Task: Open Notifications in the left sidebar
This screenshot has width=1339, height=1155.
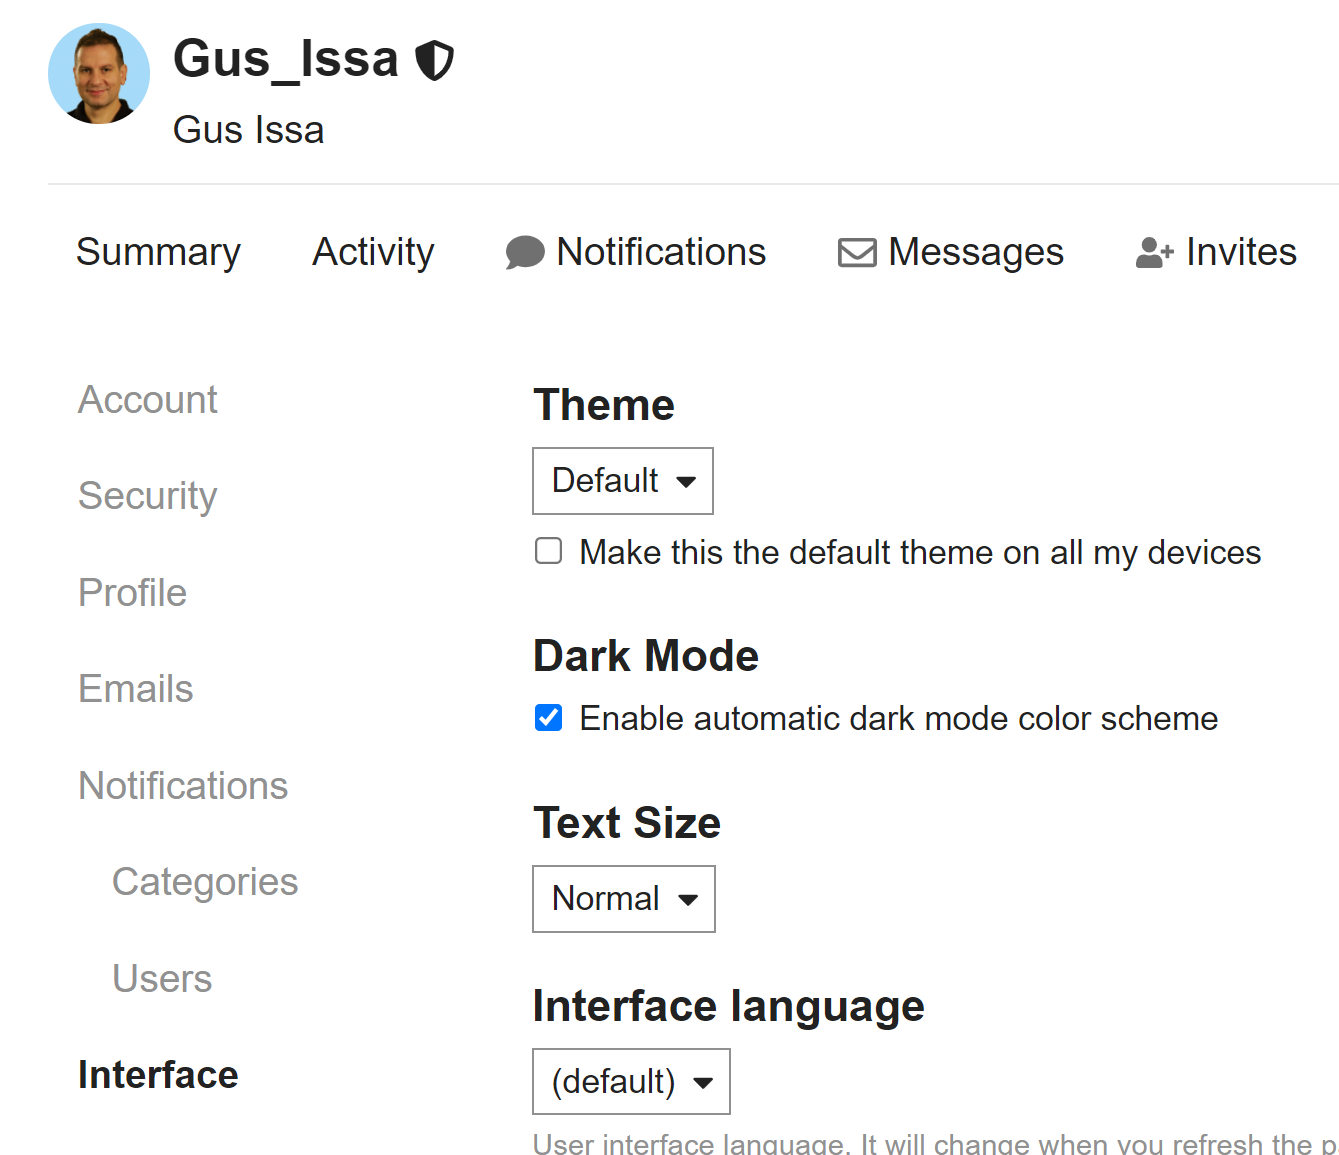Action: coord(183,786)
